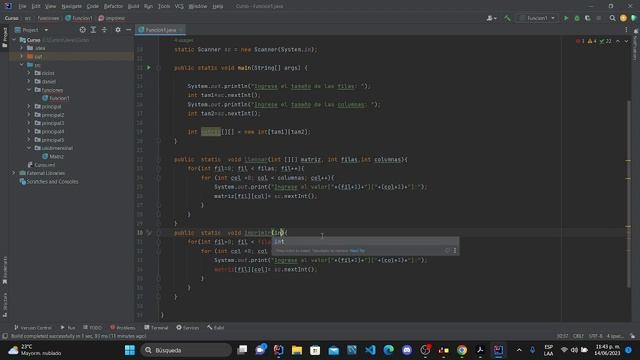
Task: Open Google Chrome from taskbar
Action: (462, 350)
